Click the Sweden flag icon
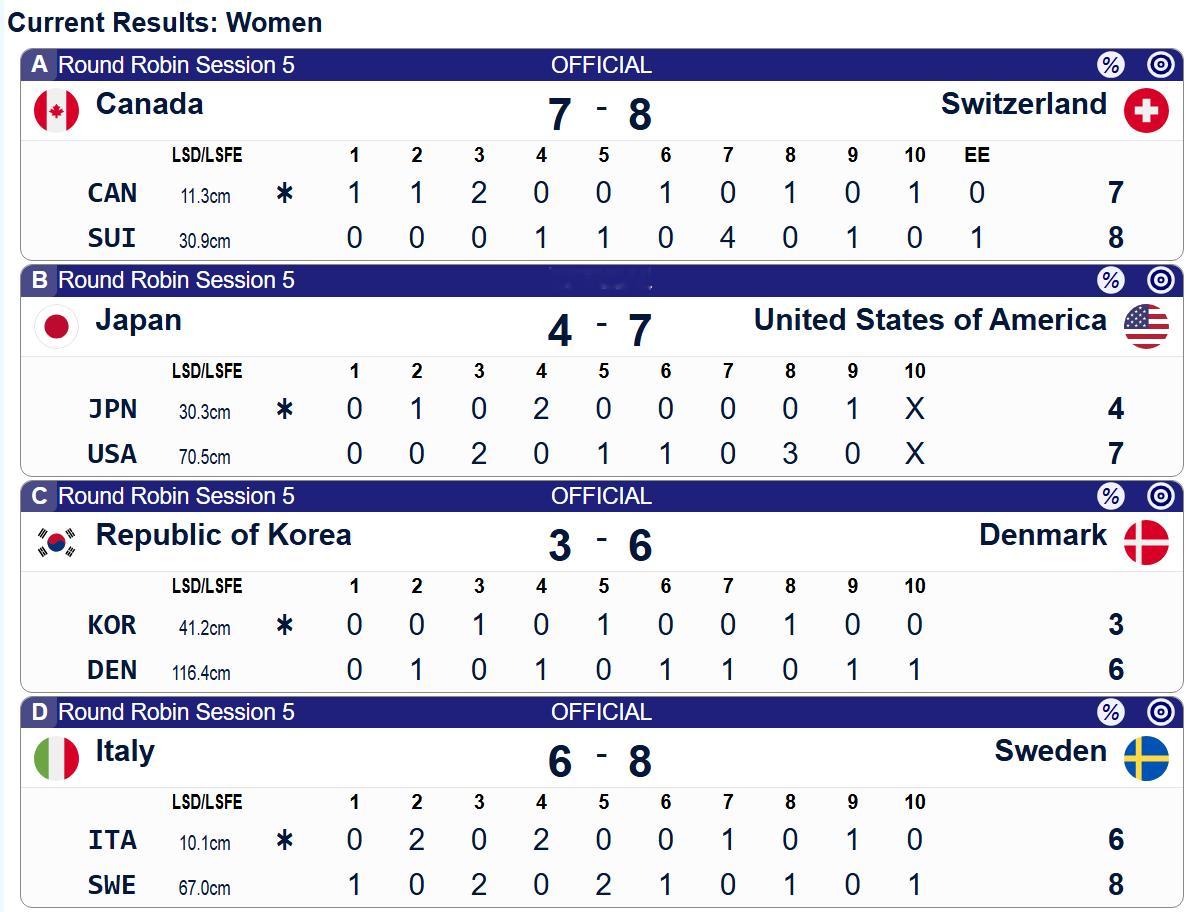The width and height of the screenshot is (1203, 912). point(1146,758)
